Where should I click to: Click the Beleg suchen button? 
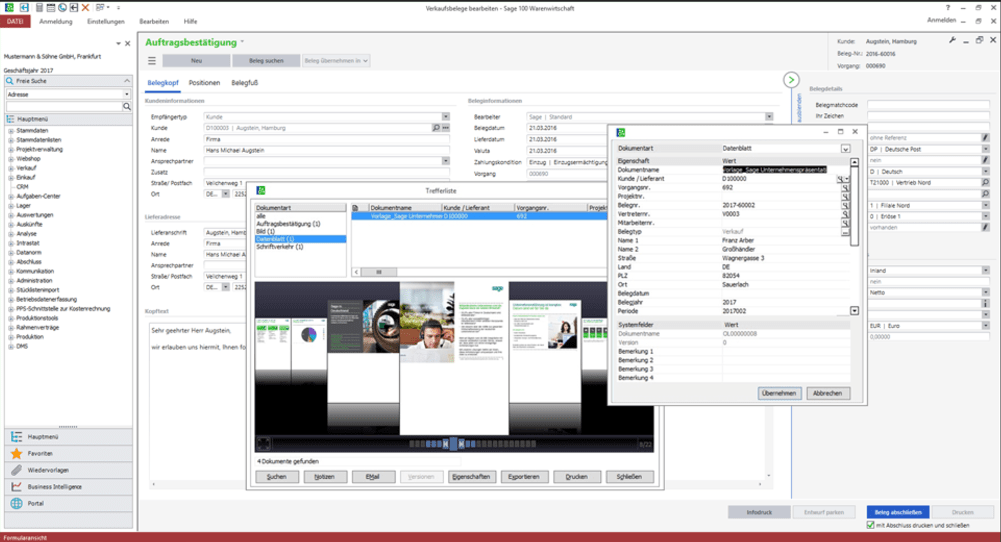tap(266, 61)
